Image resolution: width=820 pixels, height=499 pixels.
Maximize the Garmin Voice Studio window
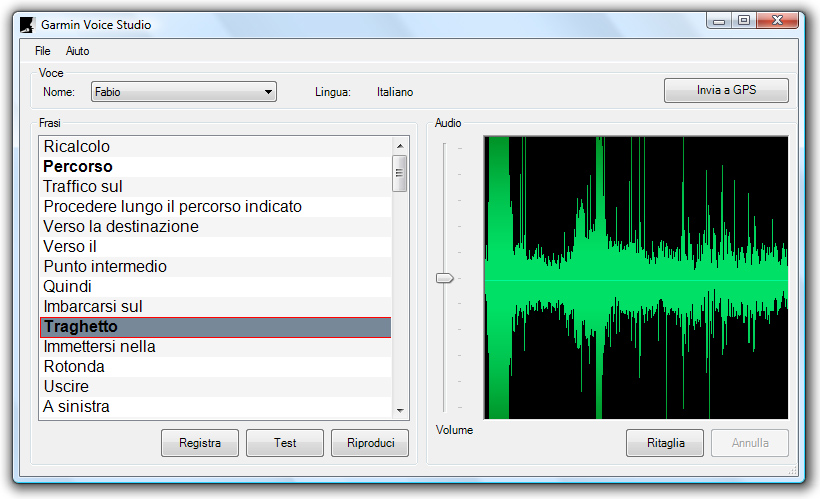point(744,21)
